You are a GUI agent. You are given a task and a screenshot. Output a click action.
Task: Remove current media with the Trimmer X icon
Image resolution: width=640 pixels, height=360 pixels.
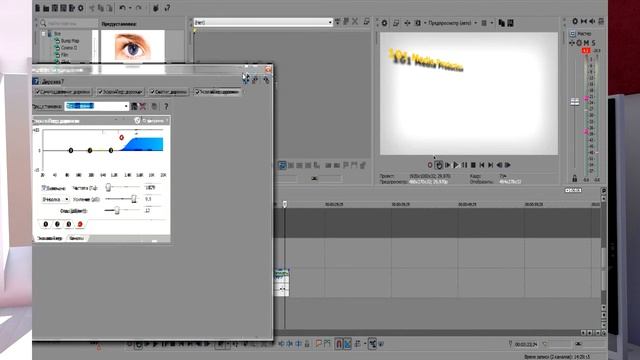pyautogui.click(x=355, y=22)
